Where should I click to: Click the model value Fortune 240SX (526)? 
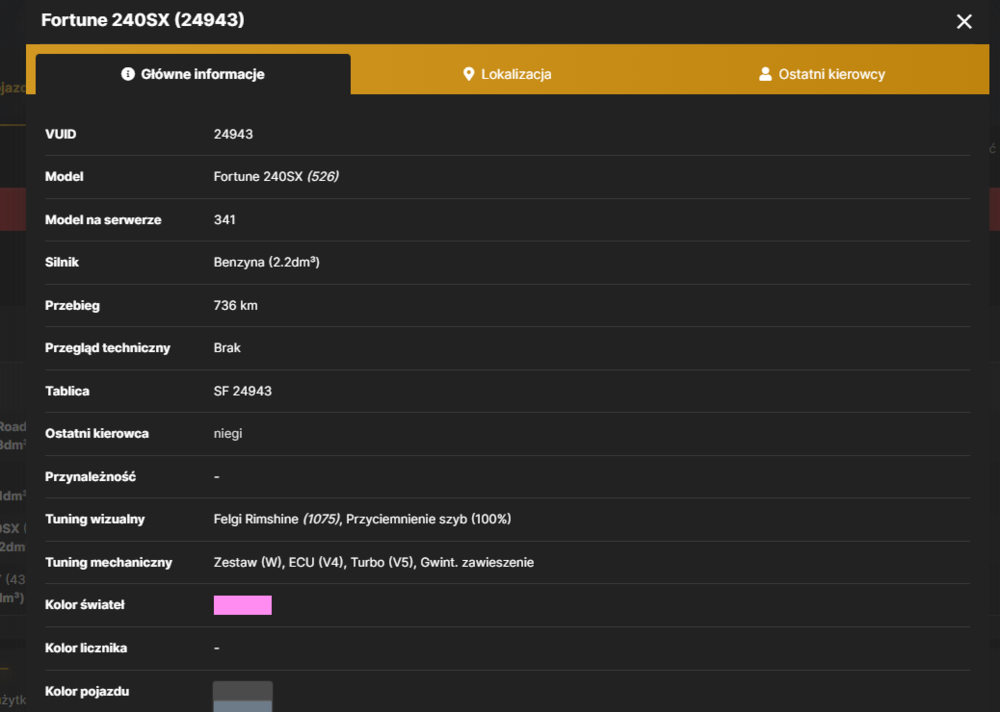coord(276,177)
